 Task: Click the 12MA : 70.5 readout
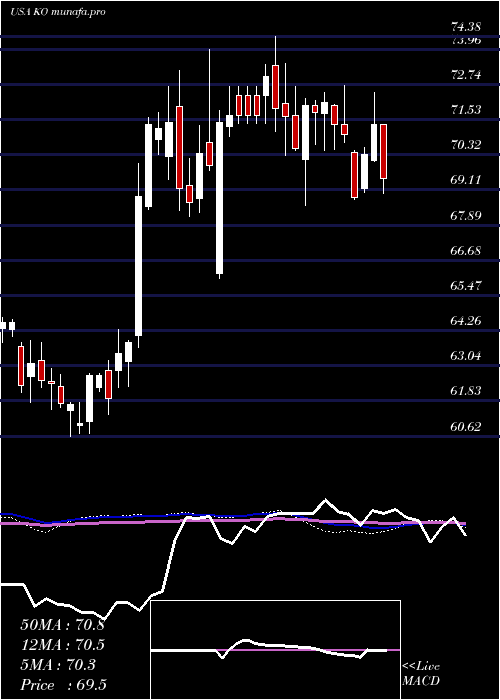(62, 645)
